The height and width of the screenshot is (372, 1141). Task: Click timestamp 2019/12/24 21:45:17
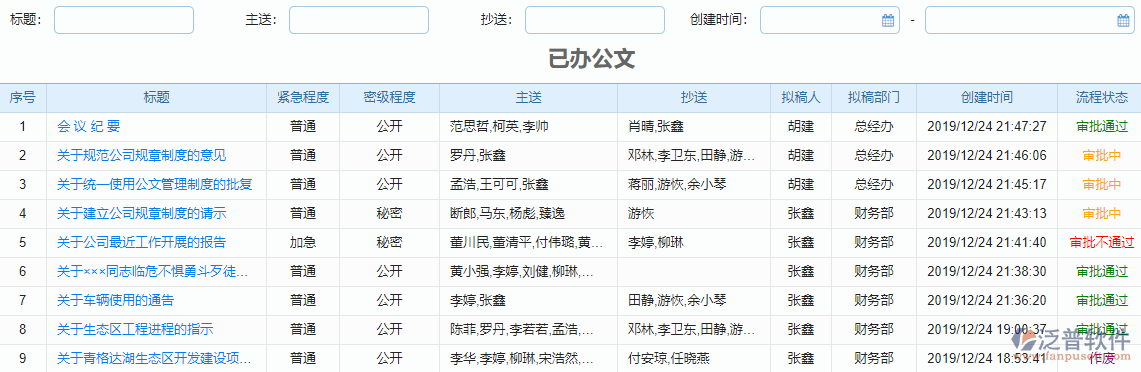987,185
